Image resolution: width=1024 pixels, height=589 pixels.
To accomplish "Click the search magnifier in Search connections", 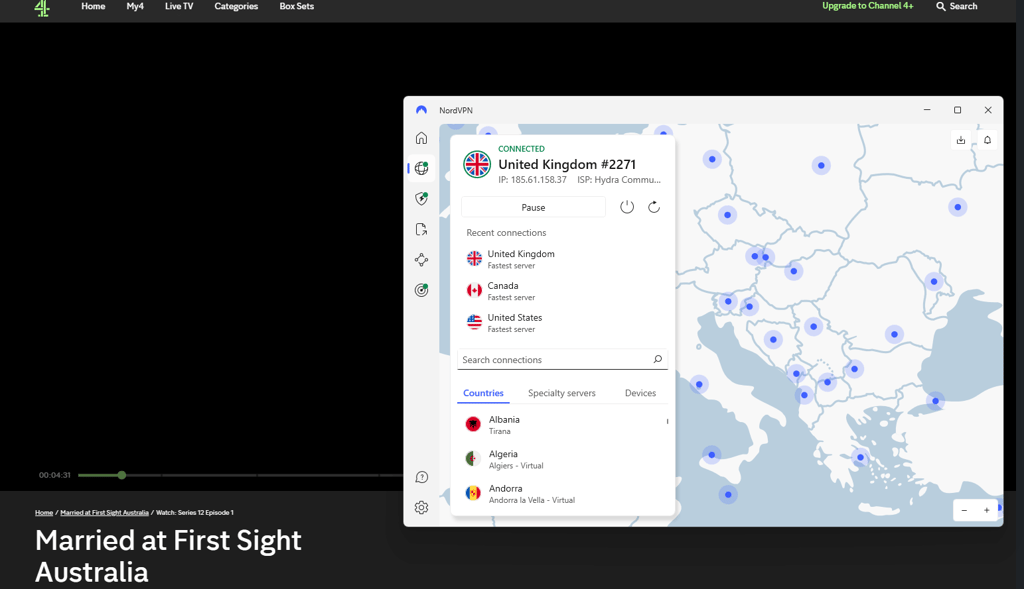I will click(x=658, y=359).
